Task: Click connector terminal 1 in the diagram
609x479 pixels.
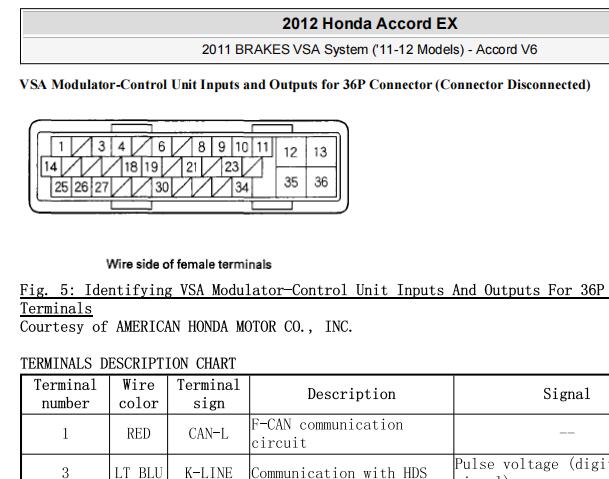Action: (61, 146)
